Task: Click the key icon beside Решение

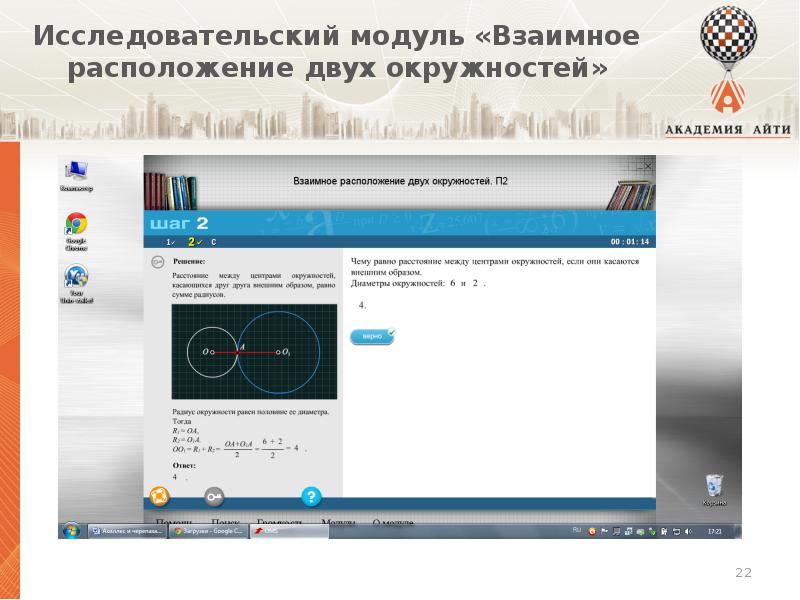Action: [157, 262]
